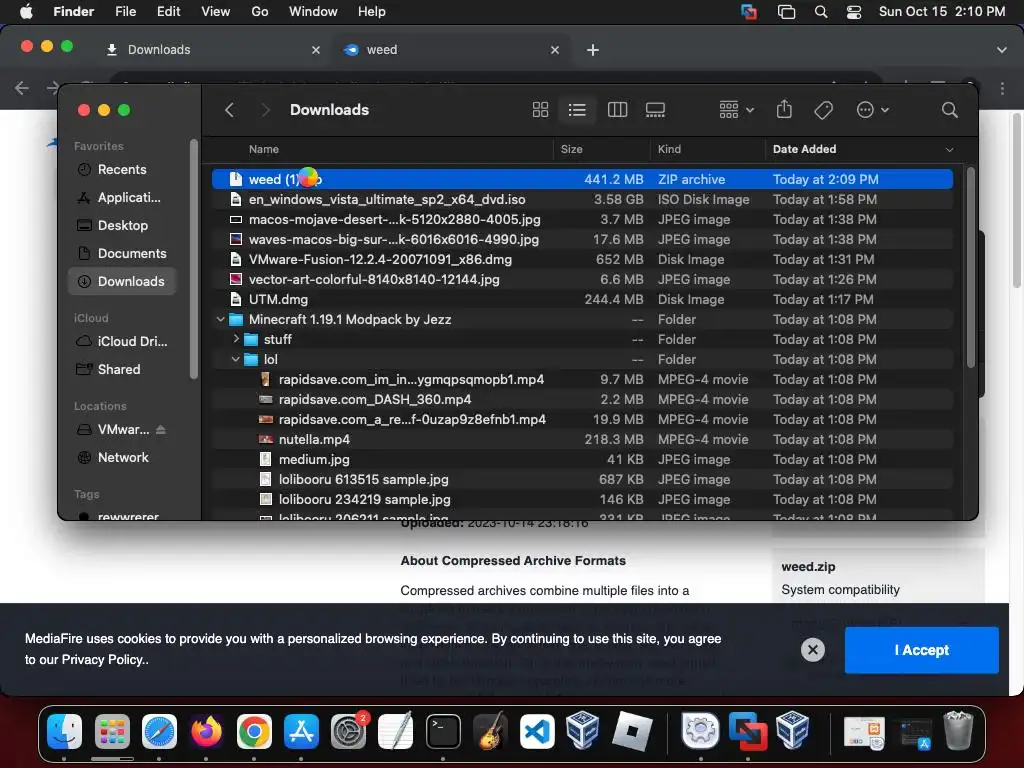Open Finder from the Dock
Viewport: 1024px width, 768px height.
click(64, 731)
